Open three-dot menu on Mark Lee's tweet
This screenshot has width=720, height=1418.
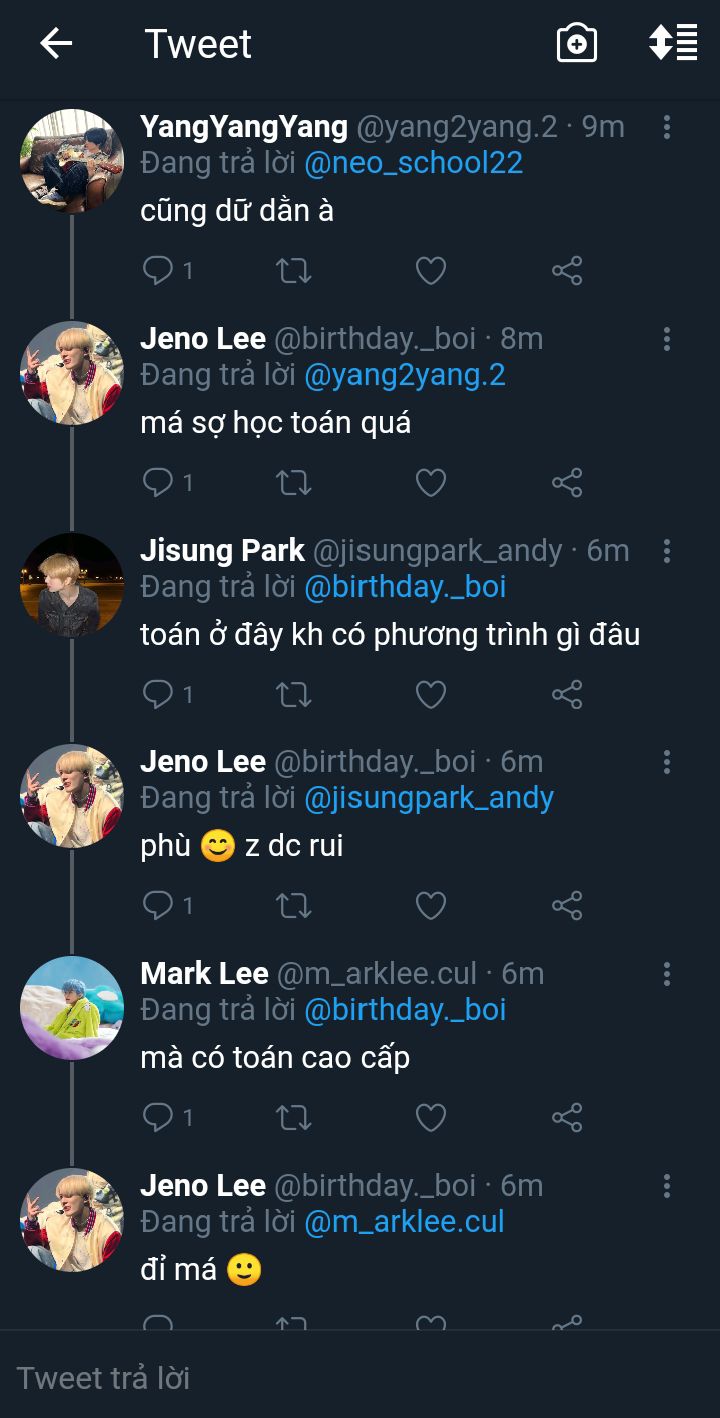pos(667,974)
